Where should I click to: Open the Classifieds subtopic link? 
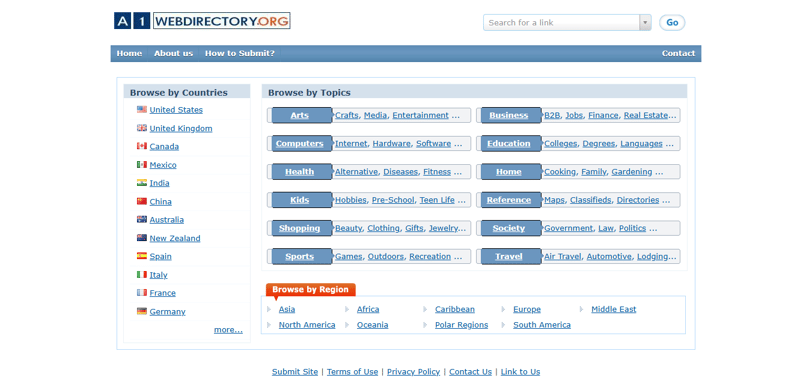(590, 200)
